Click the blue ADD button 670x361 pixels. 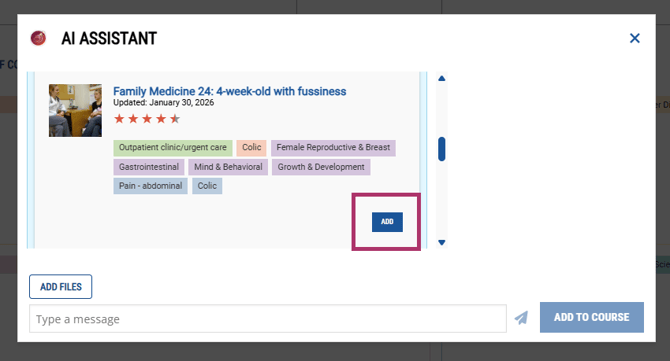click(387, 222)
